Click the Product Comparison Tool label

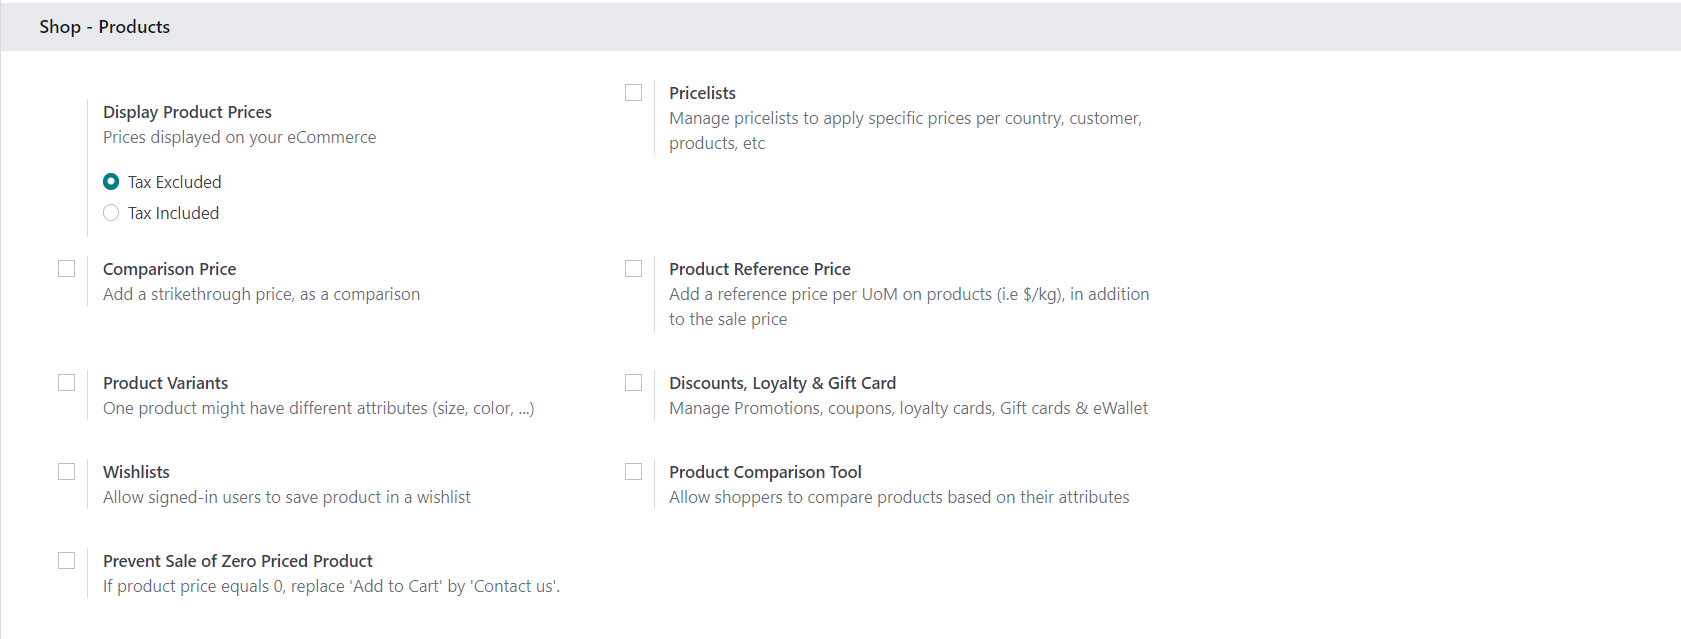pyautogui.click(x=765, y=472)
